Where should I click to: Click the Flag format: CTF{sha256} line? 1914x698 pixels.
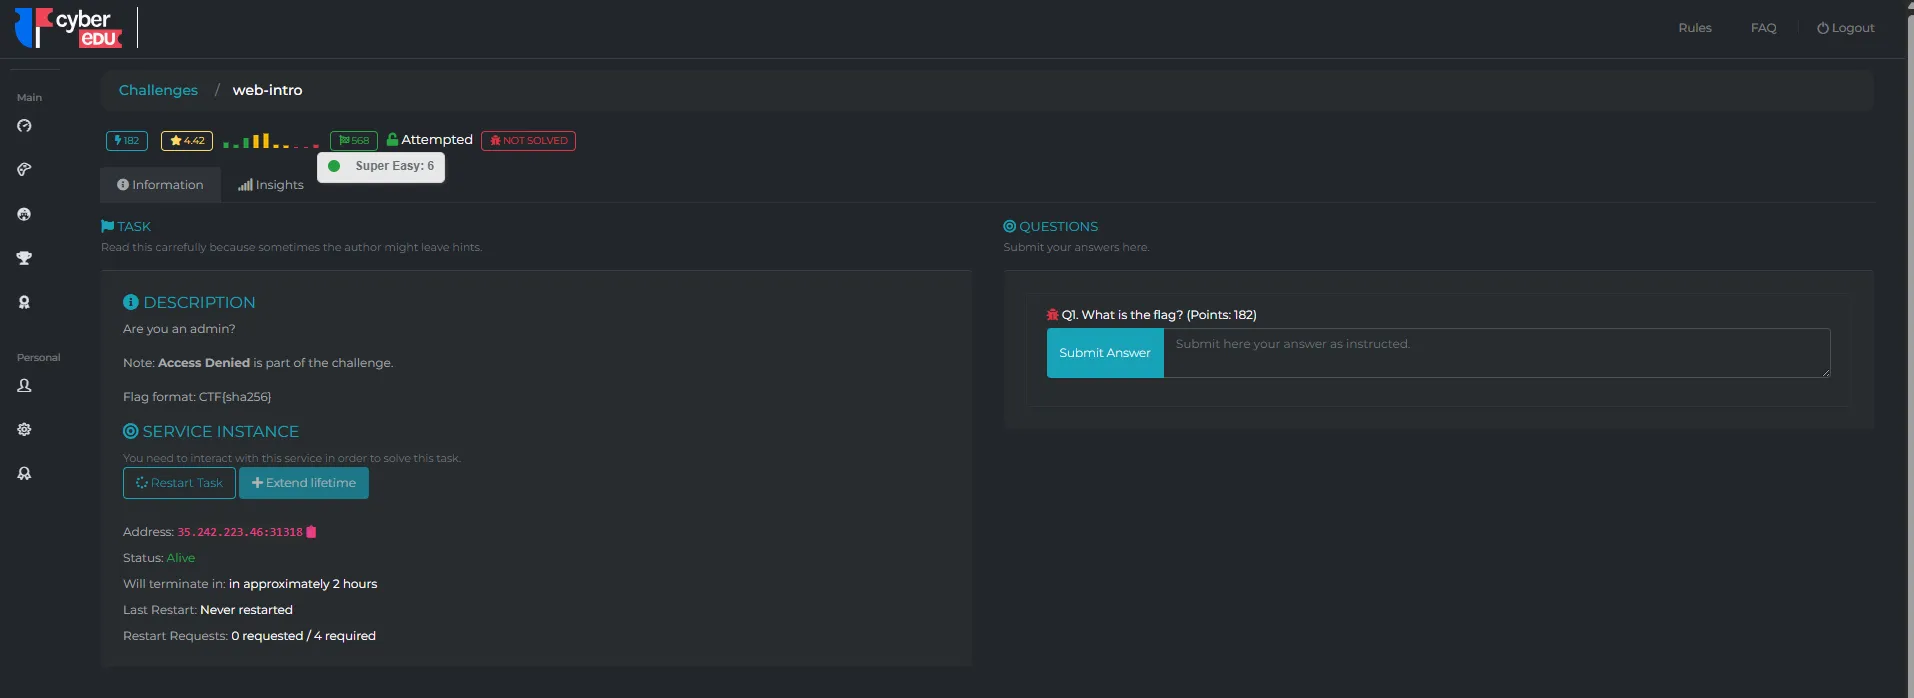click(197, 397)
